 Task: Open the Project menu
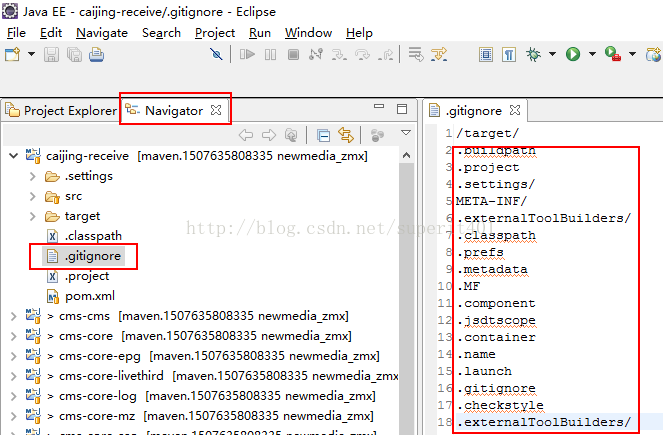[215, 33]
